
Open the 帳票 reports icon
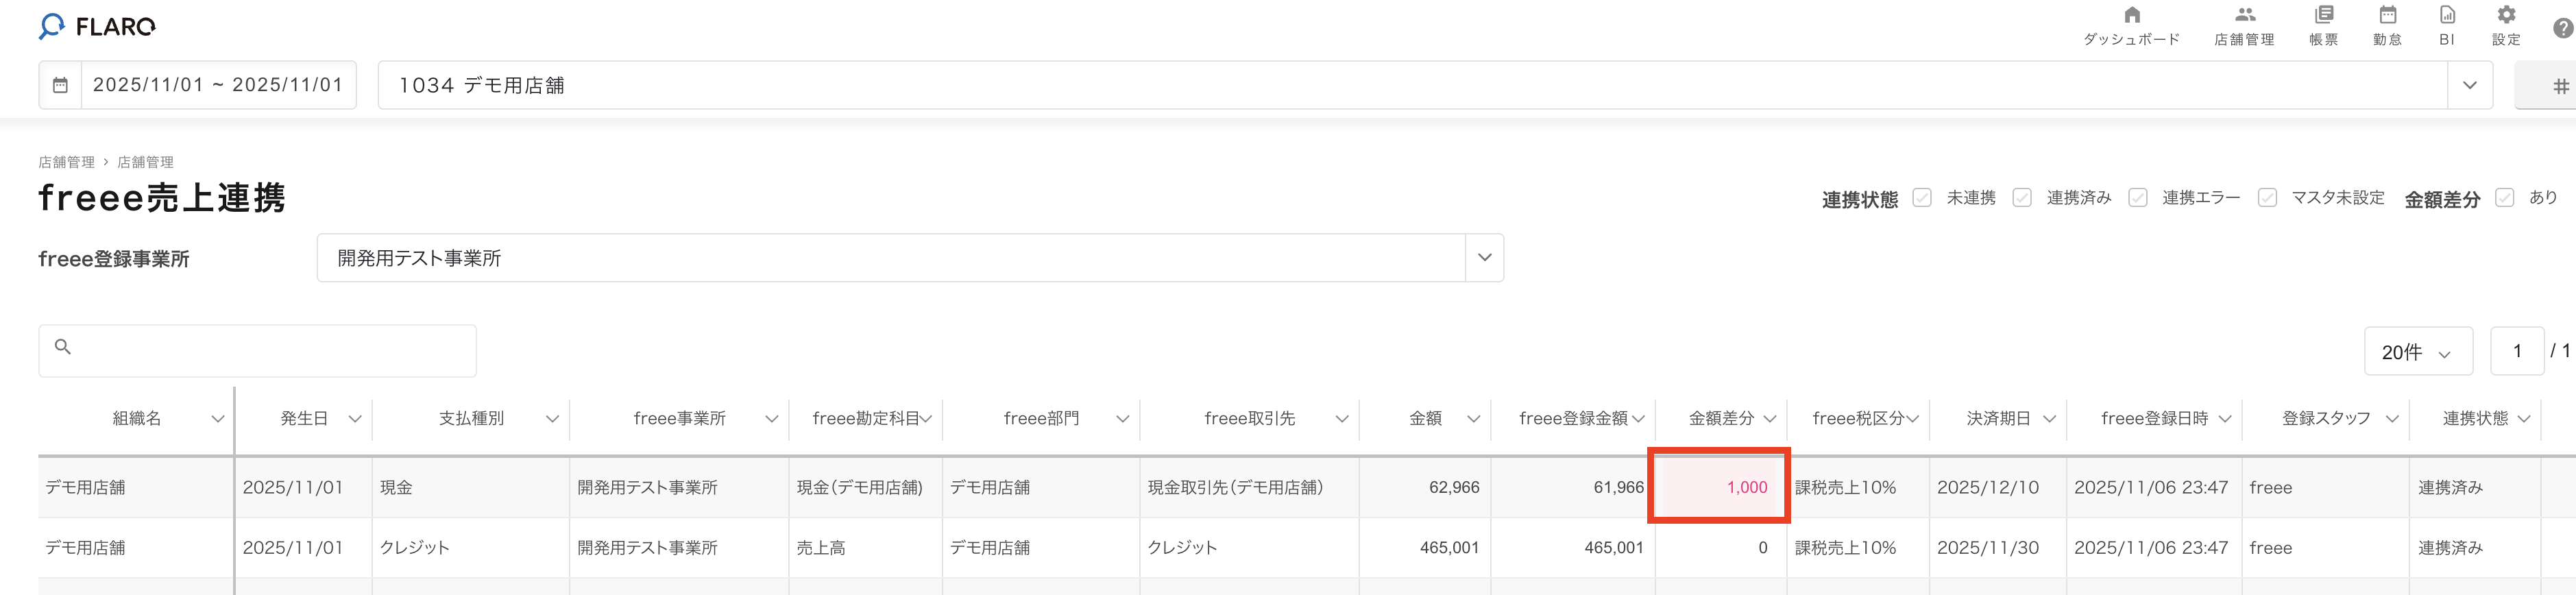[x=2323, y=16]
